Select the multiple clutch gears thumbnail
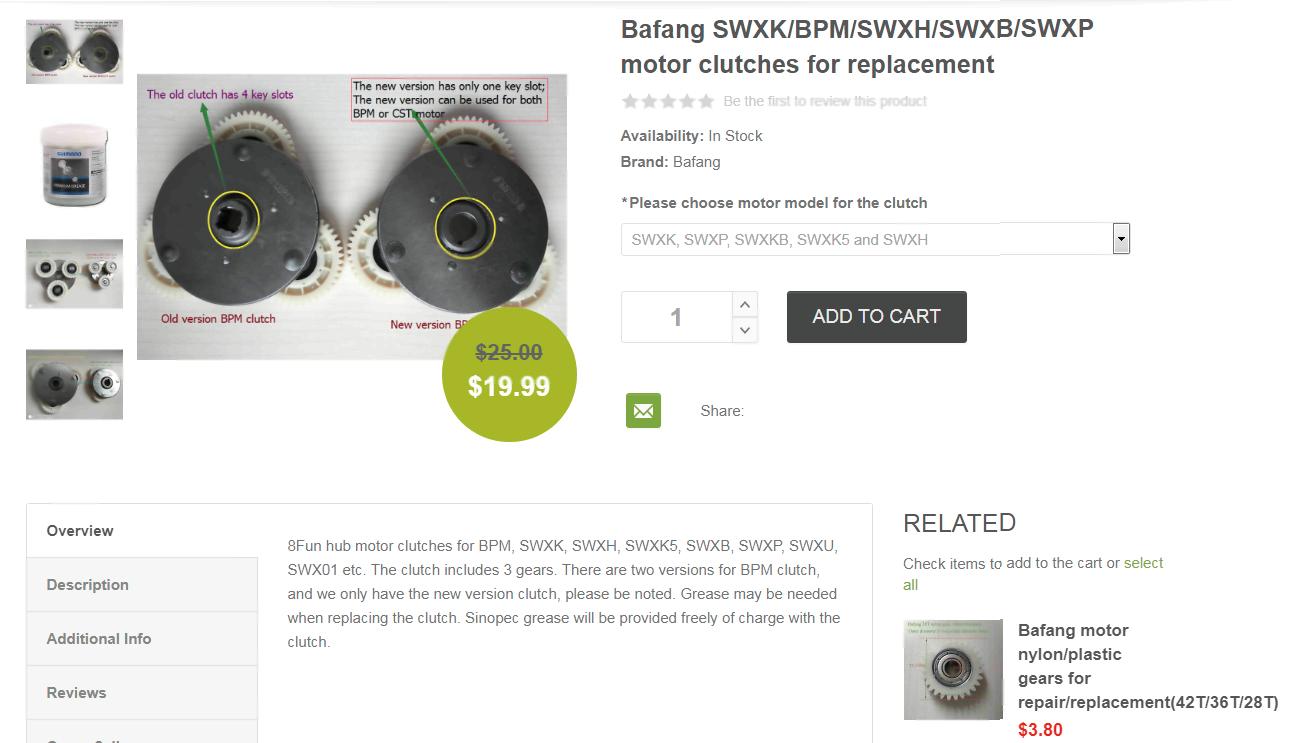Image resolution: width=1292 pixels, height=743 pixels. [74, 274]
